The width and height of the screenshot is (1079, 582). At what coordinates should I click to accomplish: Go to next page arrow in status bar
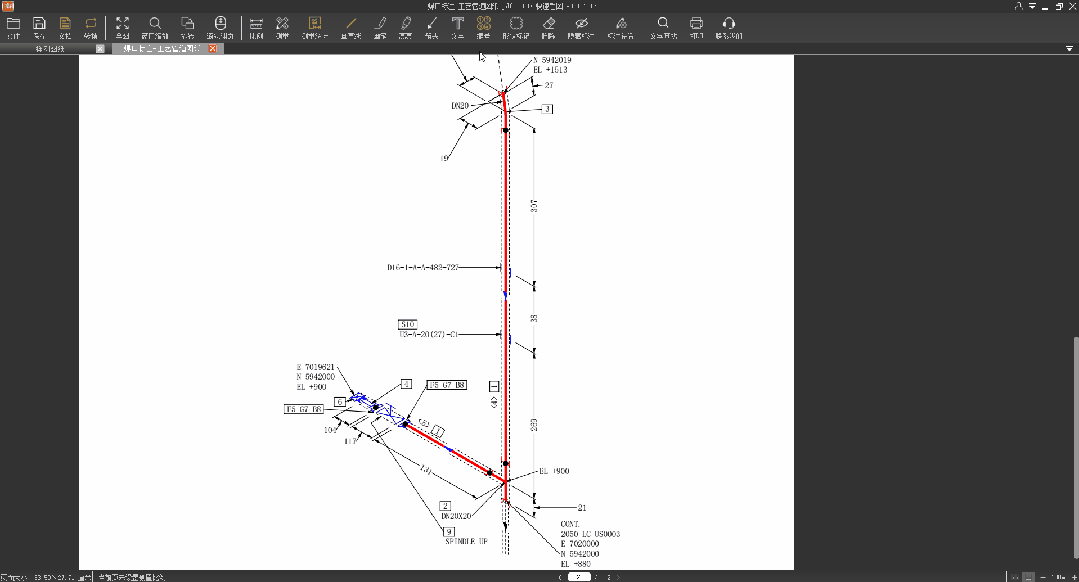(618, 577)
